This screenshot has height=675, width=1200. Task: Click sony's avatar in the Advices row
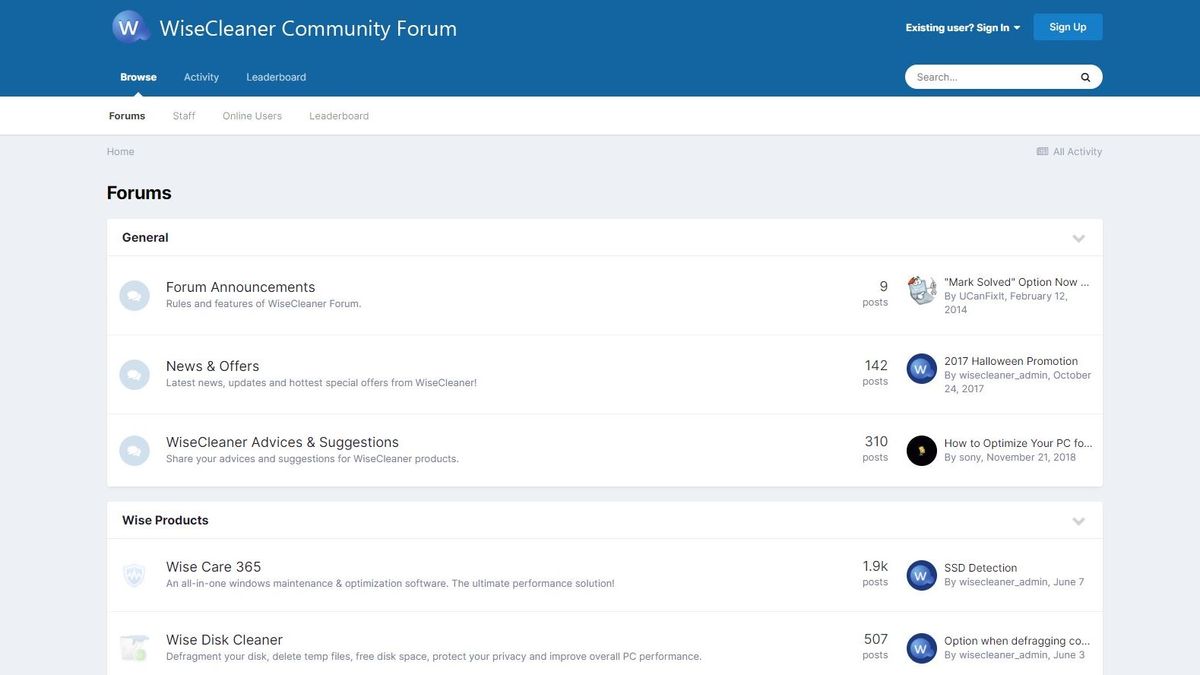(x=920, y=450)
